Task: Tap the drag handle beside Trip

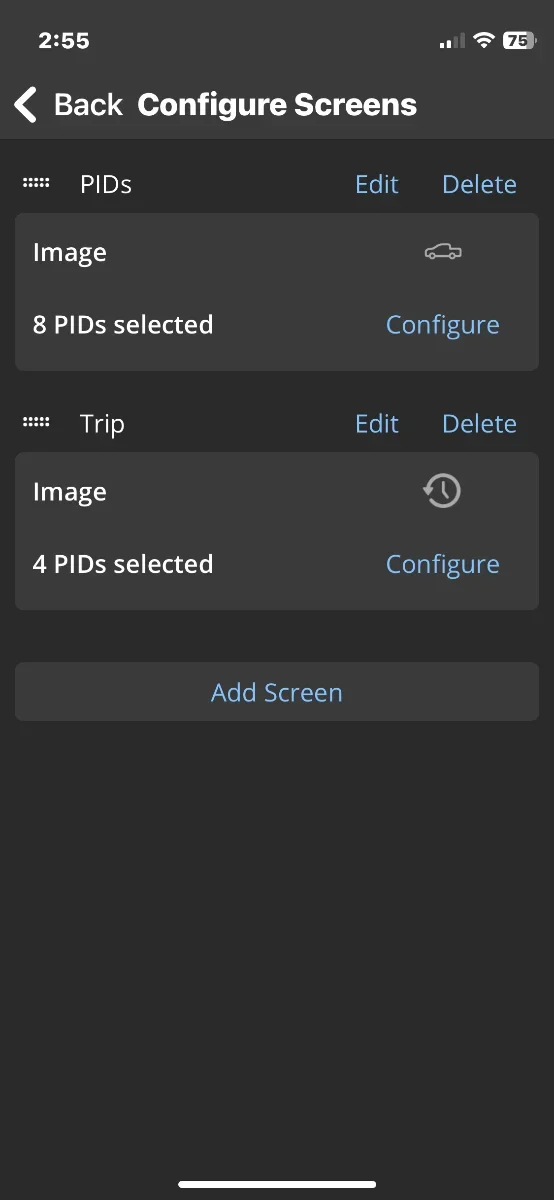Action: (36, 423)
